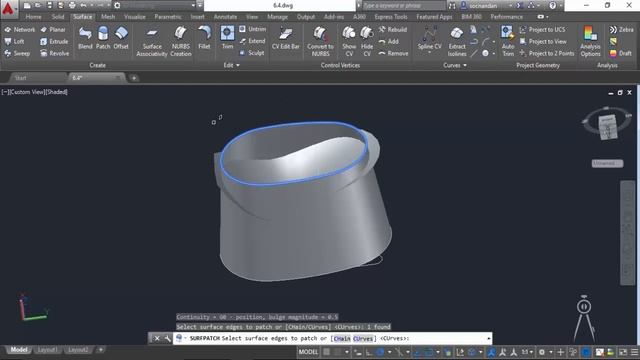Click the Sculpt tool

point(252,53)
